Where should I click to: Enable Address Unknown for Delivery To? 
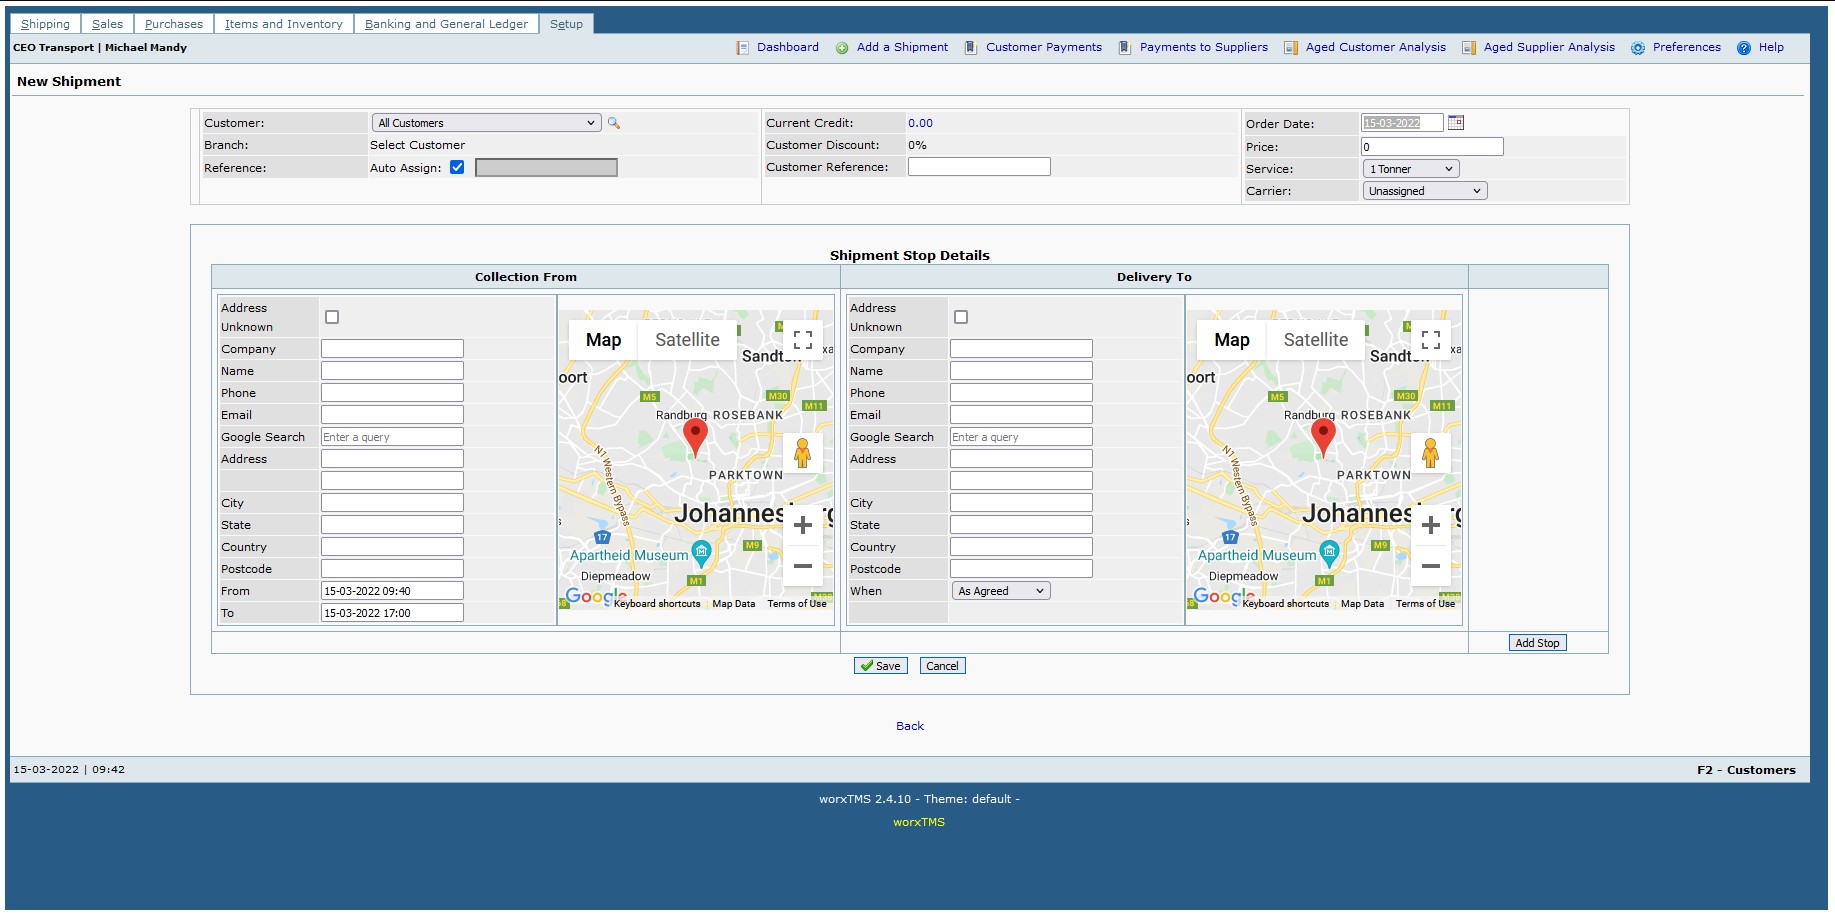959,316
